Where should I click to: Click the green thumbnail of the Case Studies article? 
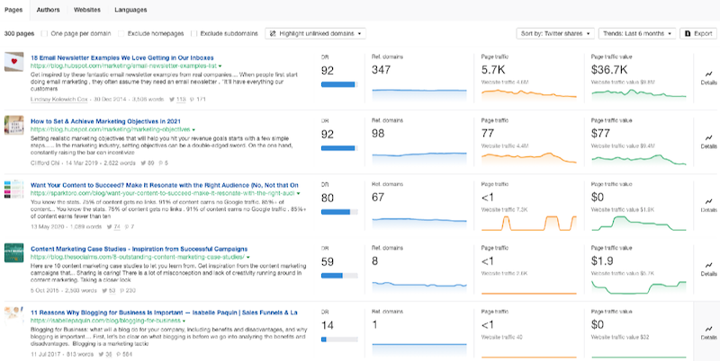click(x=14, y=253)
